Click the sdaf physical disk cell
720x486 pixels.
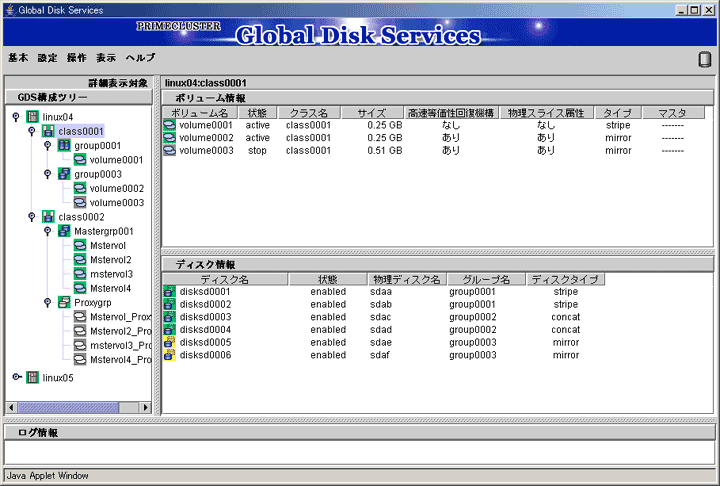pos(380,355)
